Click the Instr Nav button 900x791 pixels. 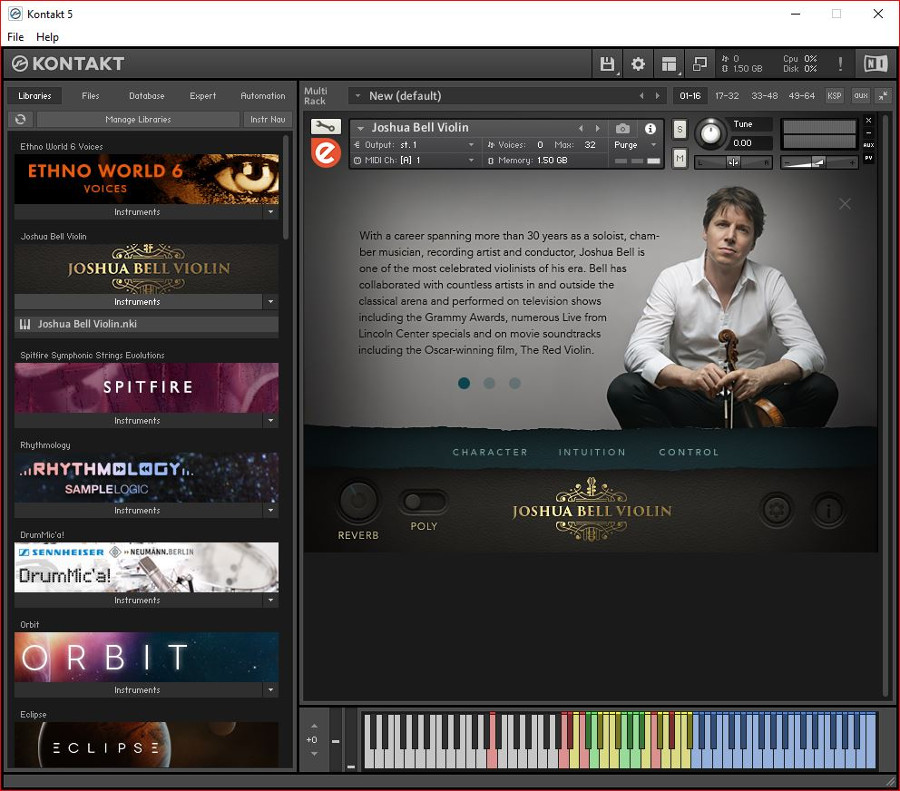(267, 119)
